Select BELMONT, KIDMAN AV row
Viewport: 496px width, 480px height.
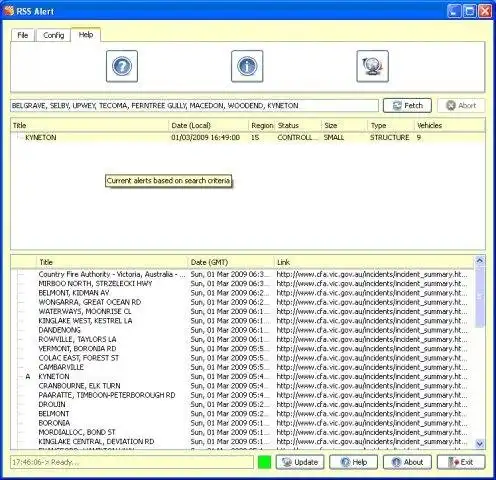(242, 293)
